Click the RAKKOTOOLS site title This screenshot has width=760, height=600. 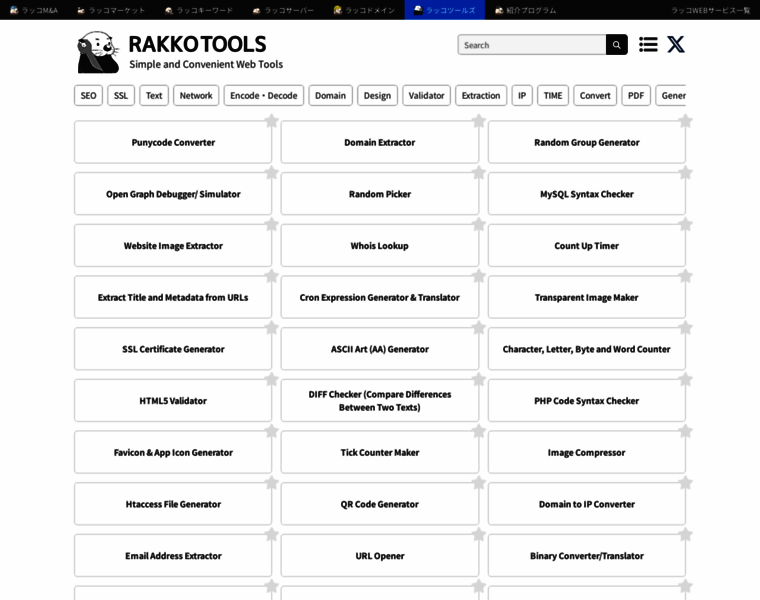197,45
